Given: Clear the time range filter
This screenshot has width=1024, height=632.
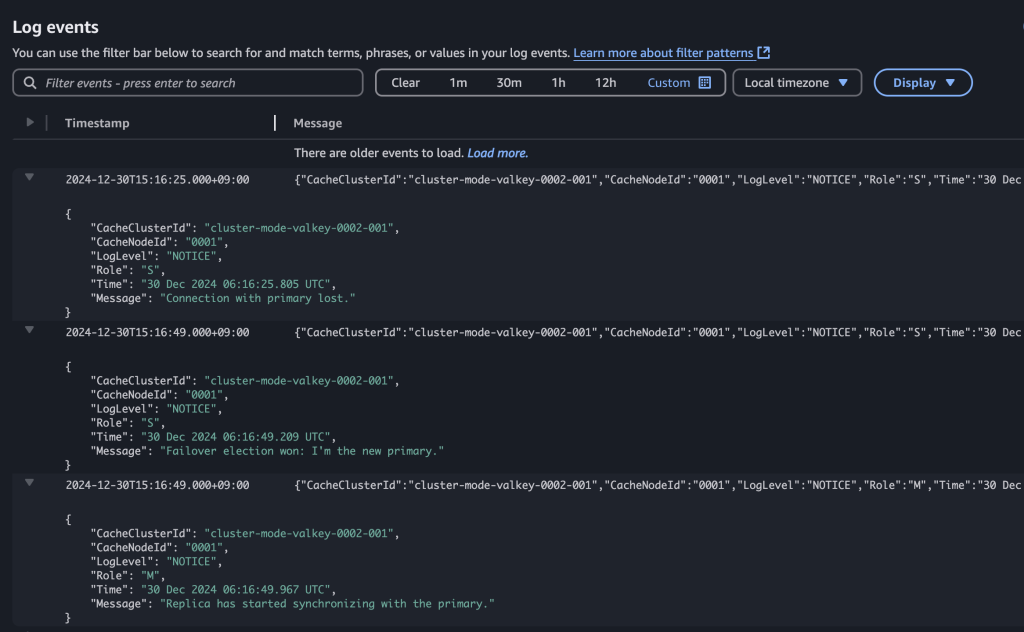Looking at the screenshot, I should [405, 83].
